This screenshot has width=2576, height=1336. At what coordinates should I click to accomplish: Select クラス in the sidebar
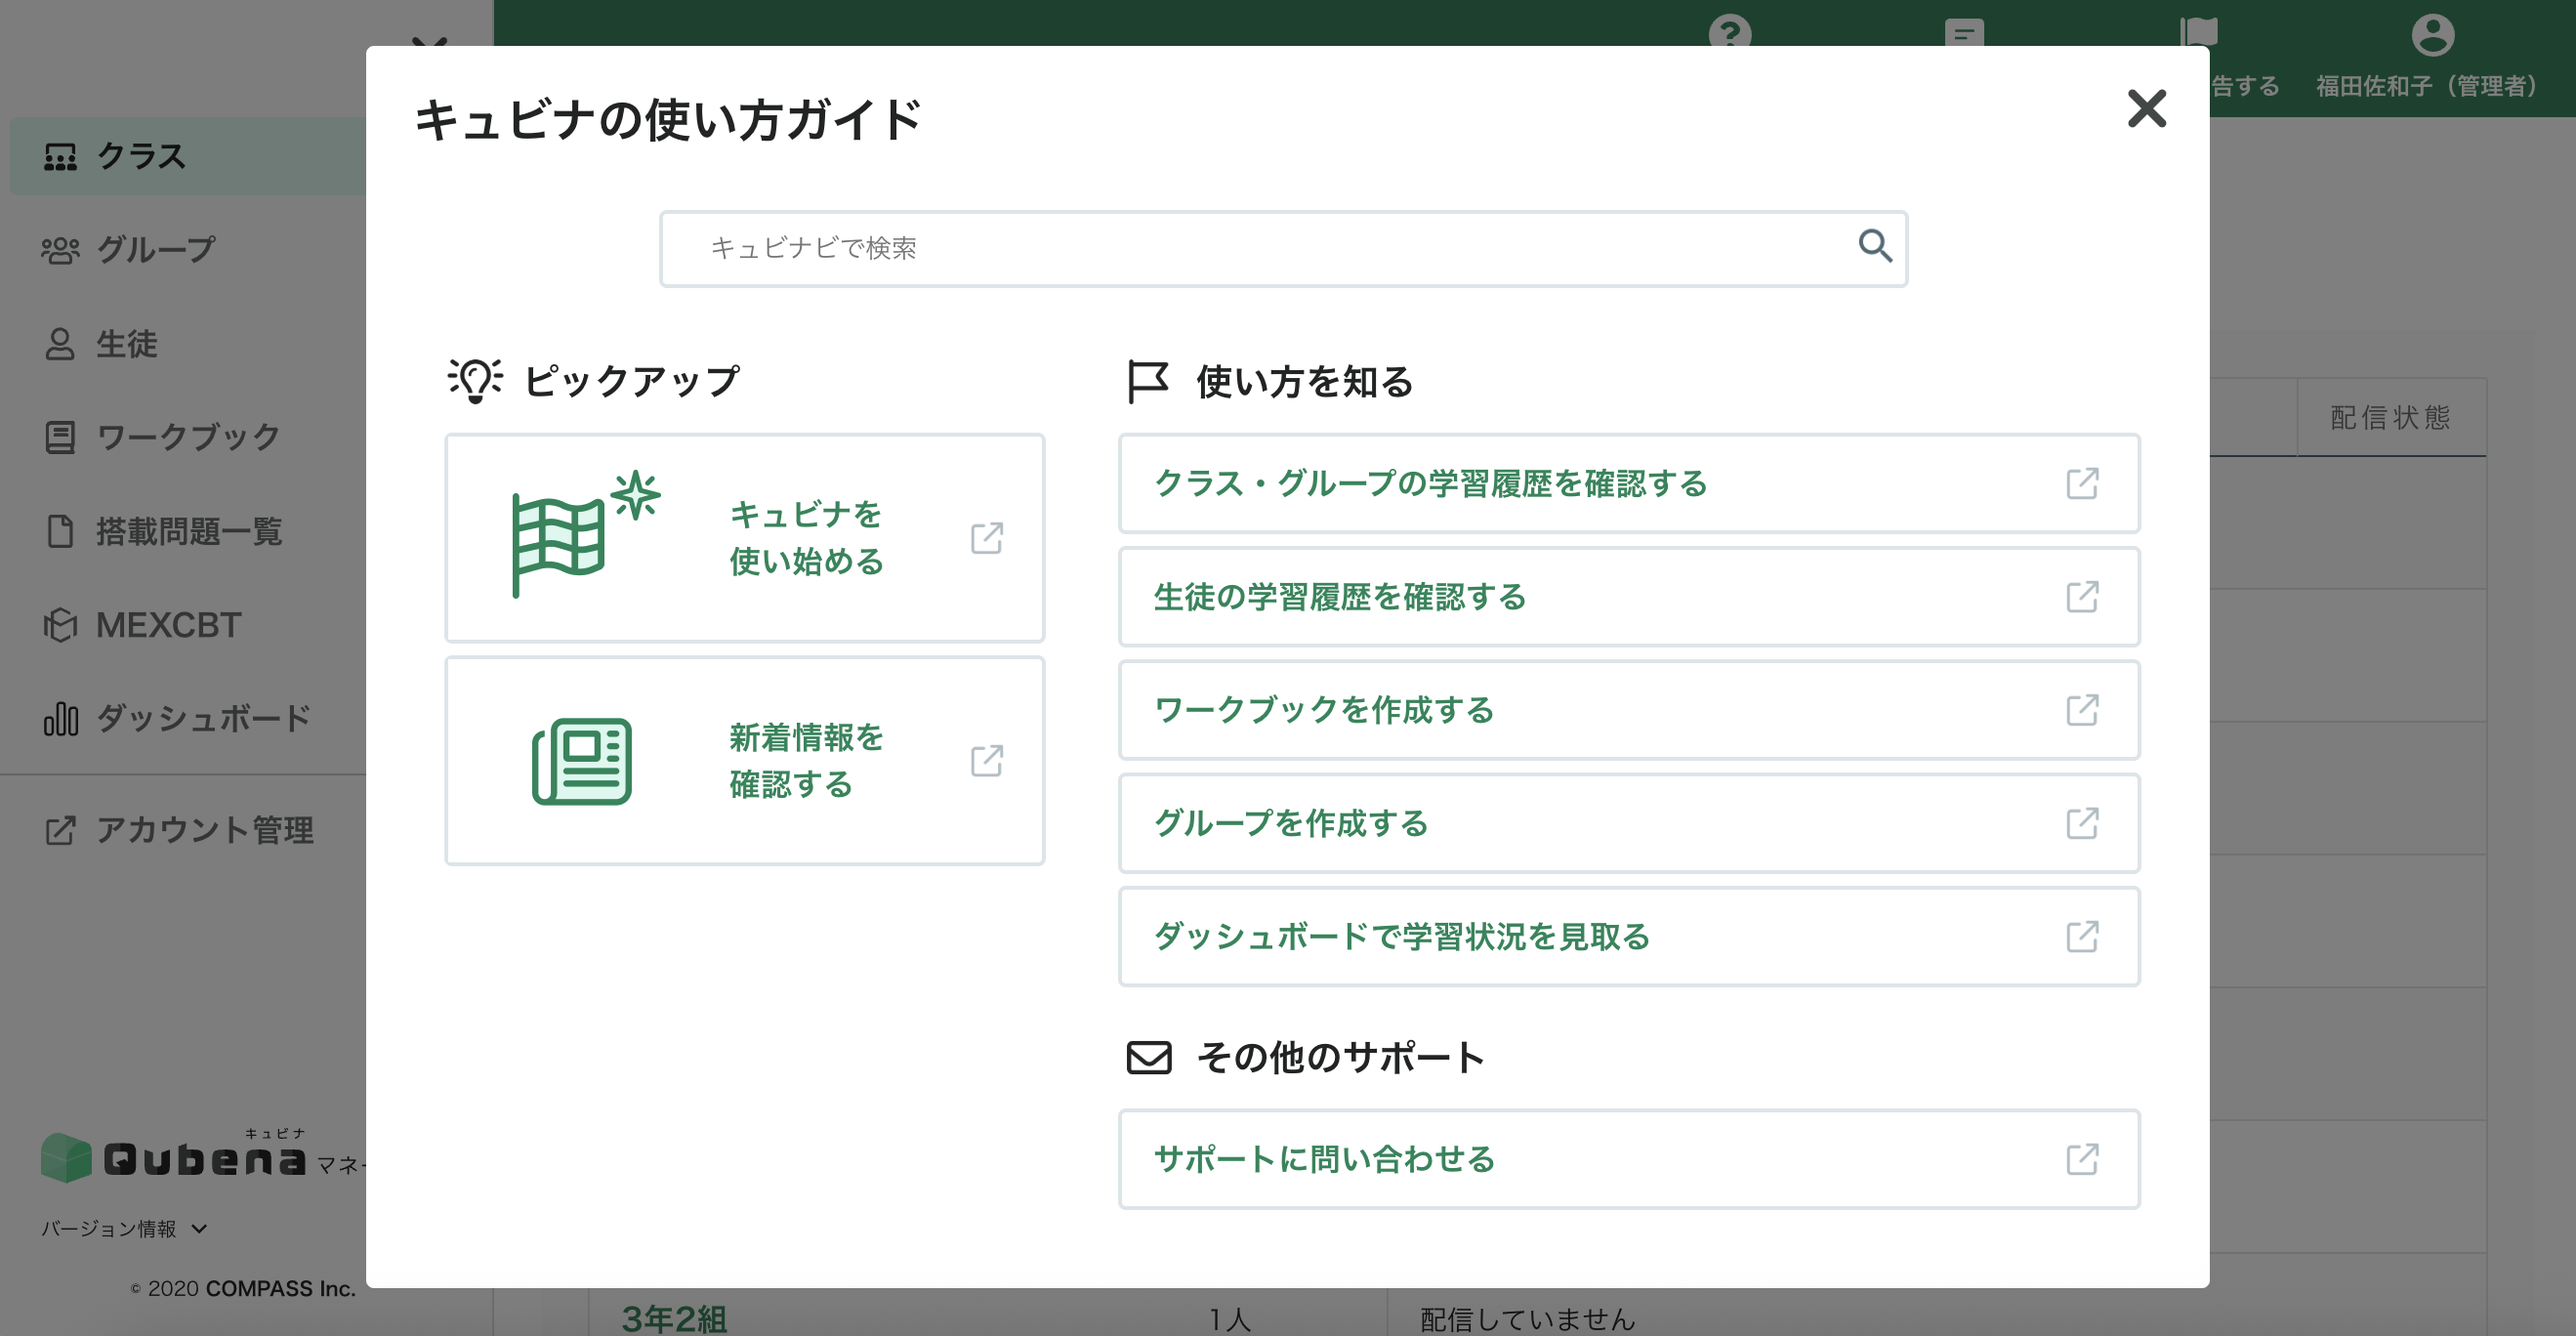[188, 156]
